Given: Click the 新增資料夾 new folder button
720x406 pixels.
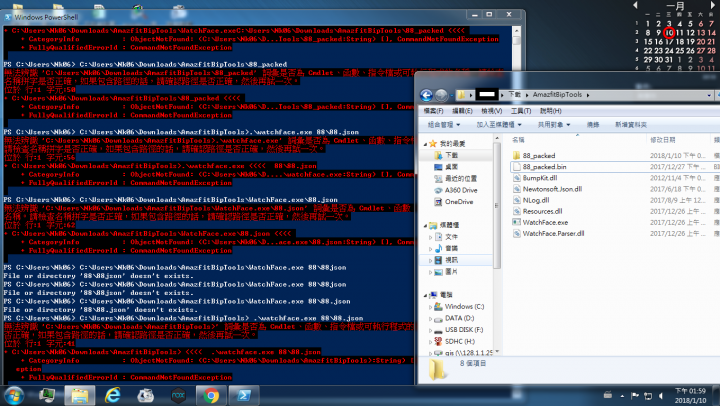Looking at the screenshot, I should pos(631,124).
